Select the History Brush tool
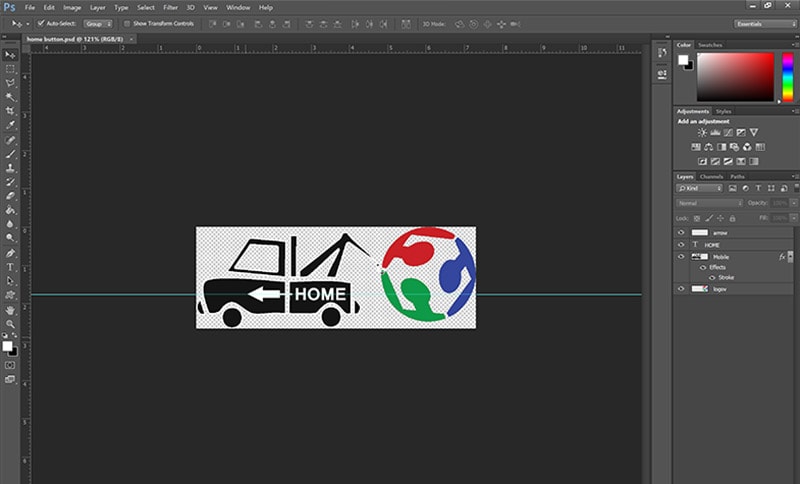Viewport: 800px width, 484px height. tap(10, 182)
